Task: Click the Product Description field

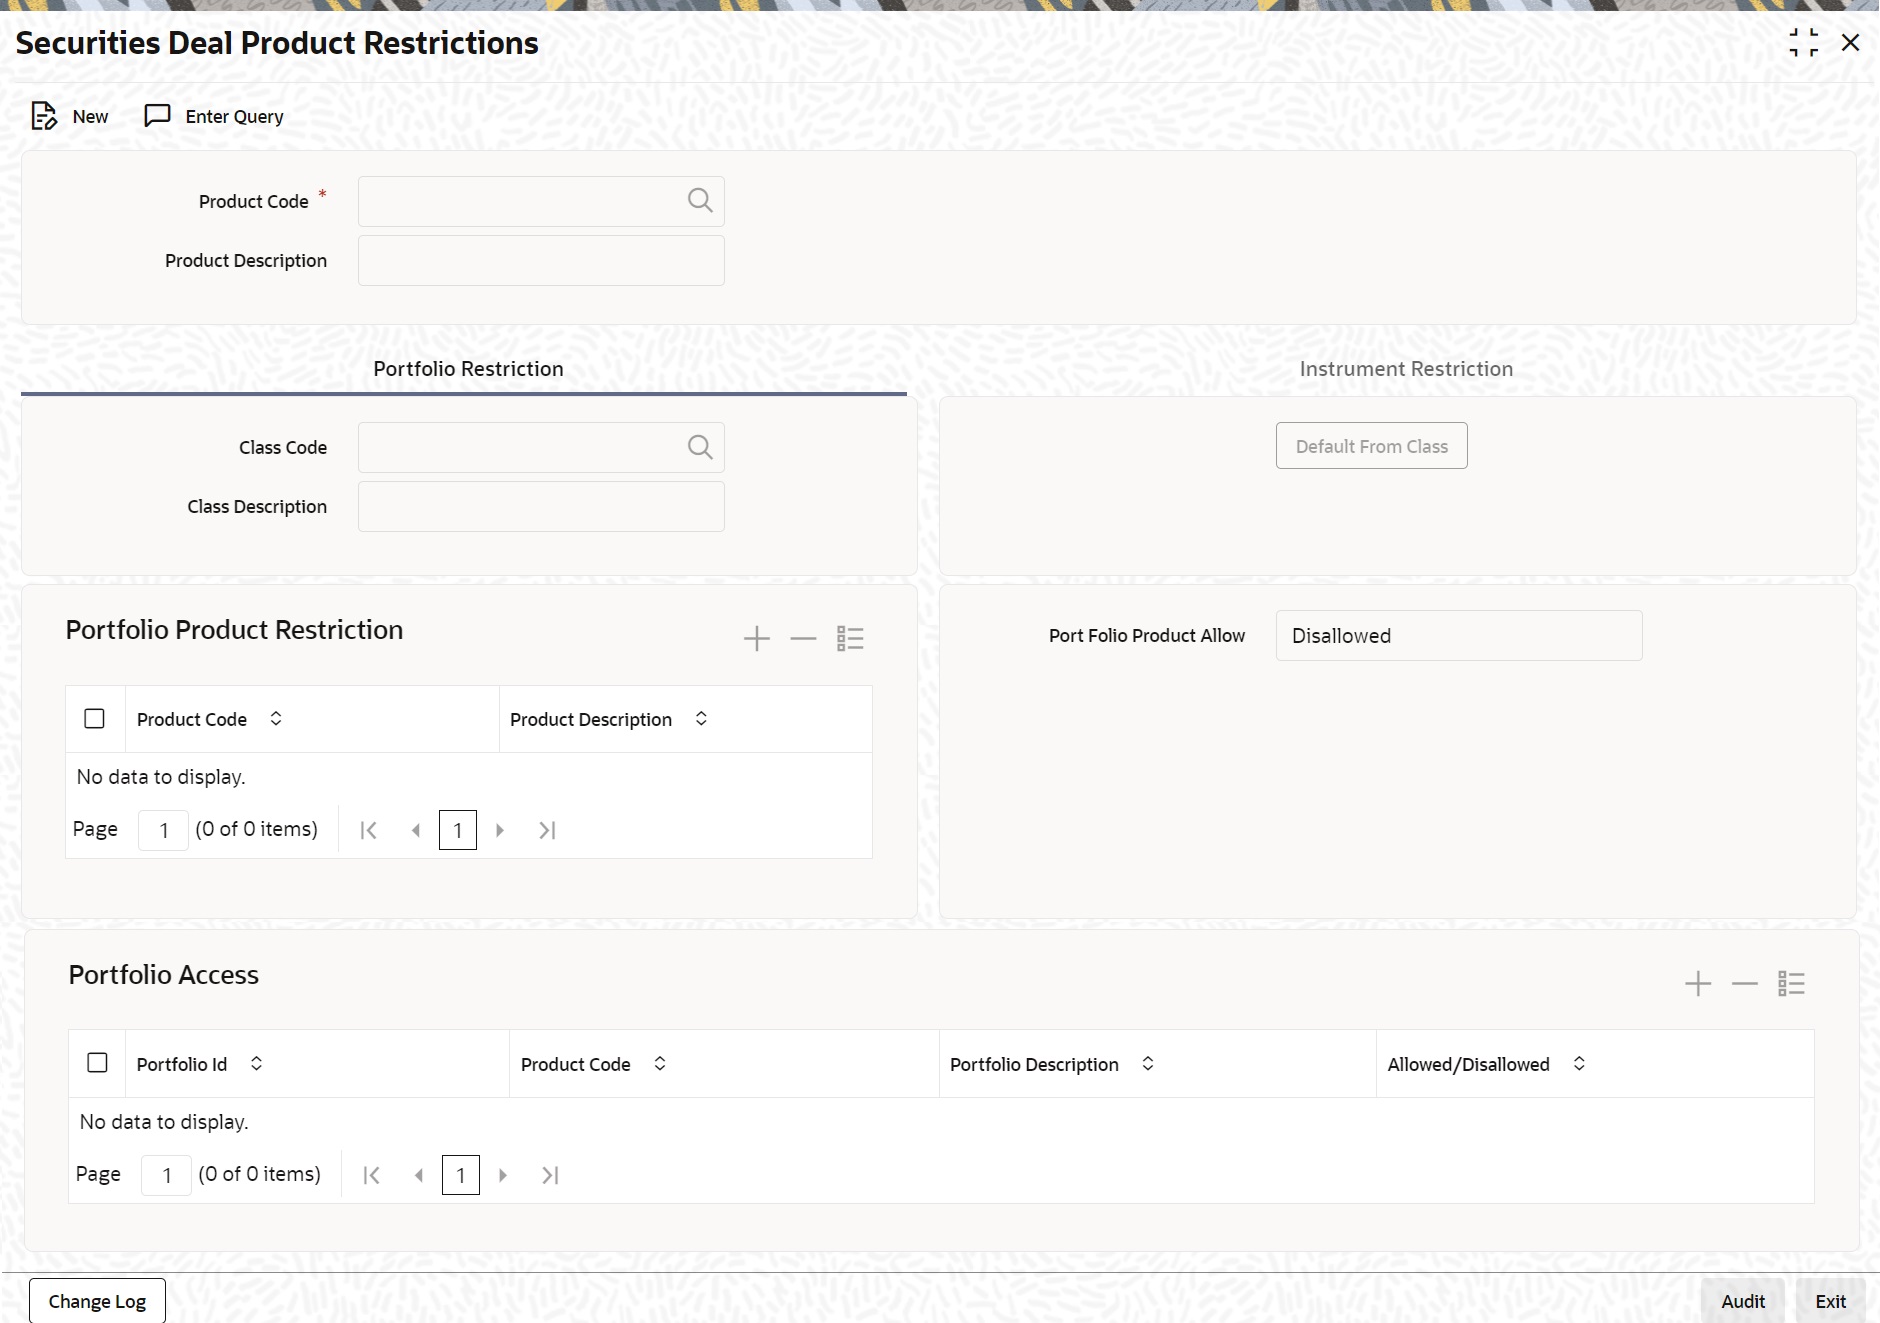Action: [x=541, y=261]
